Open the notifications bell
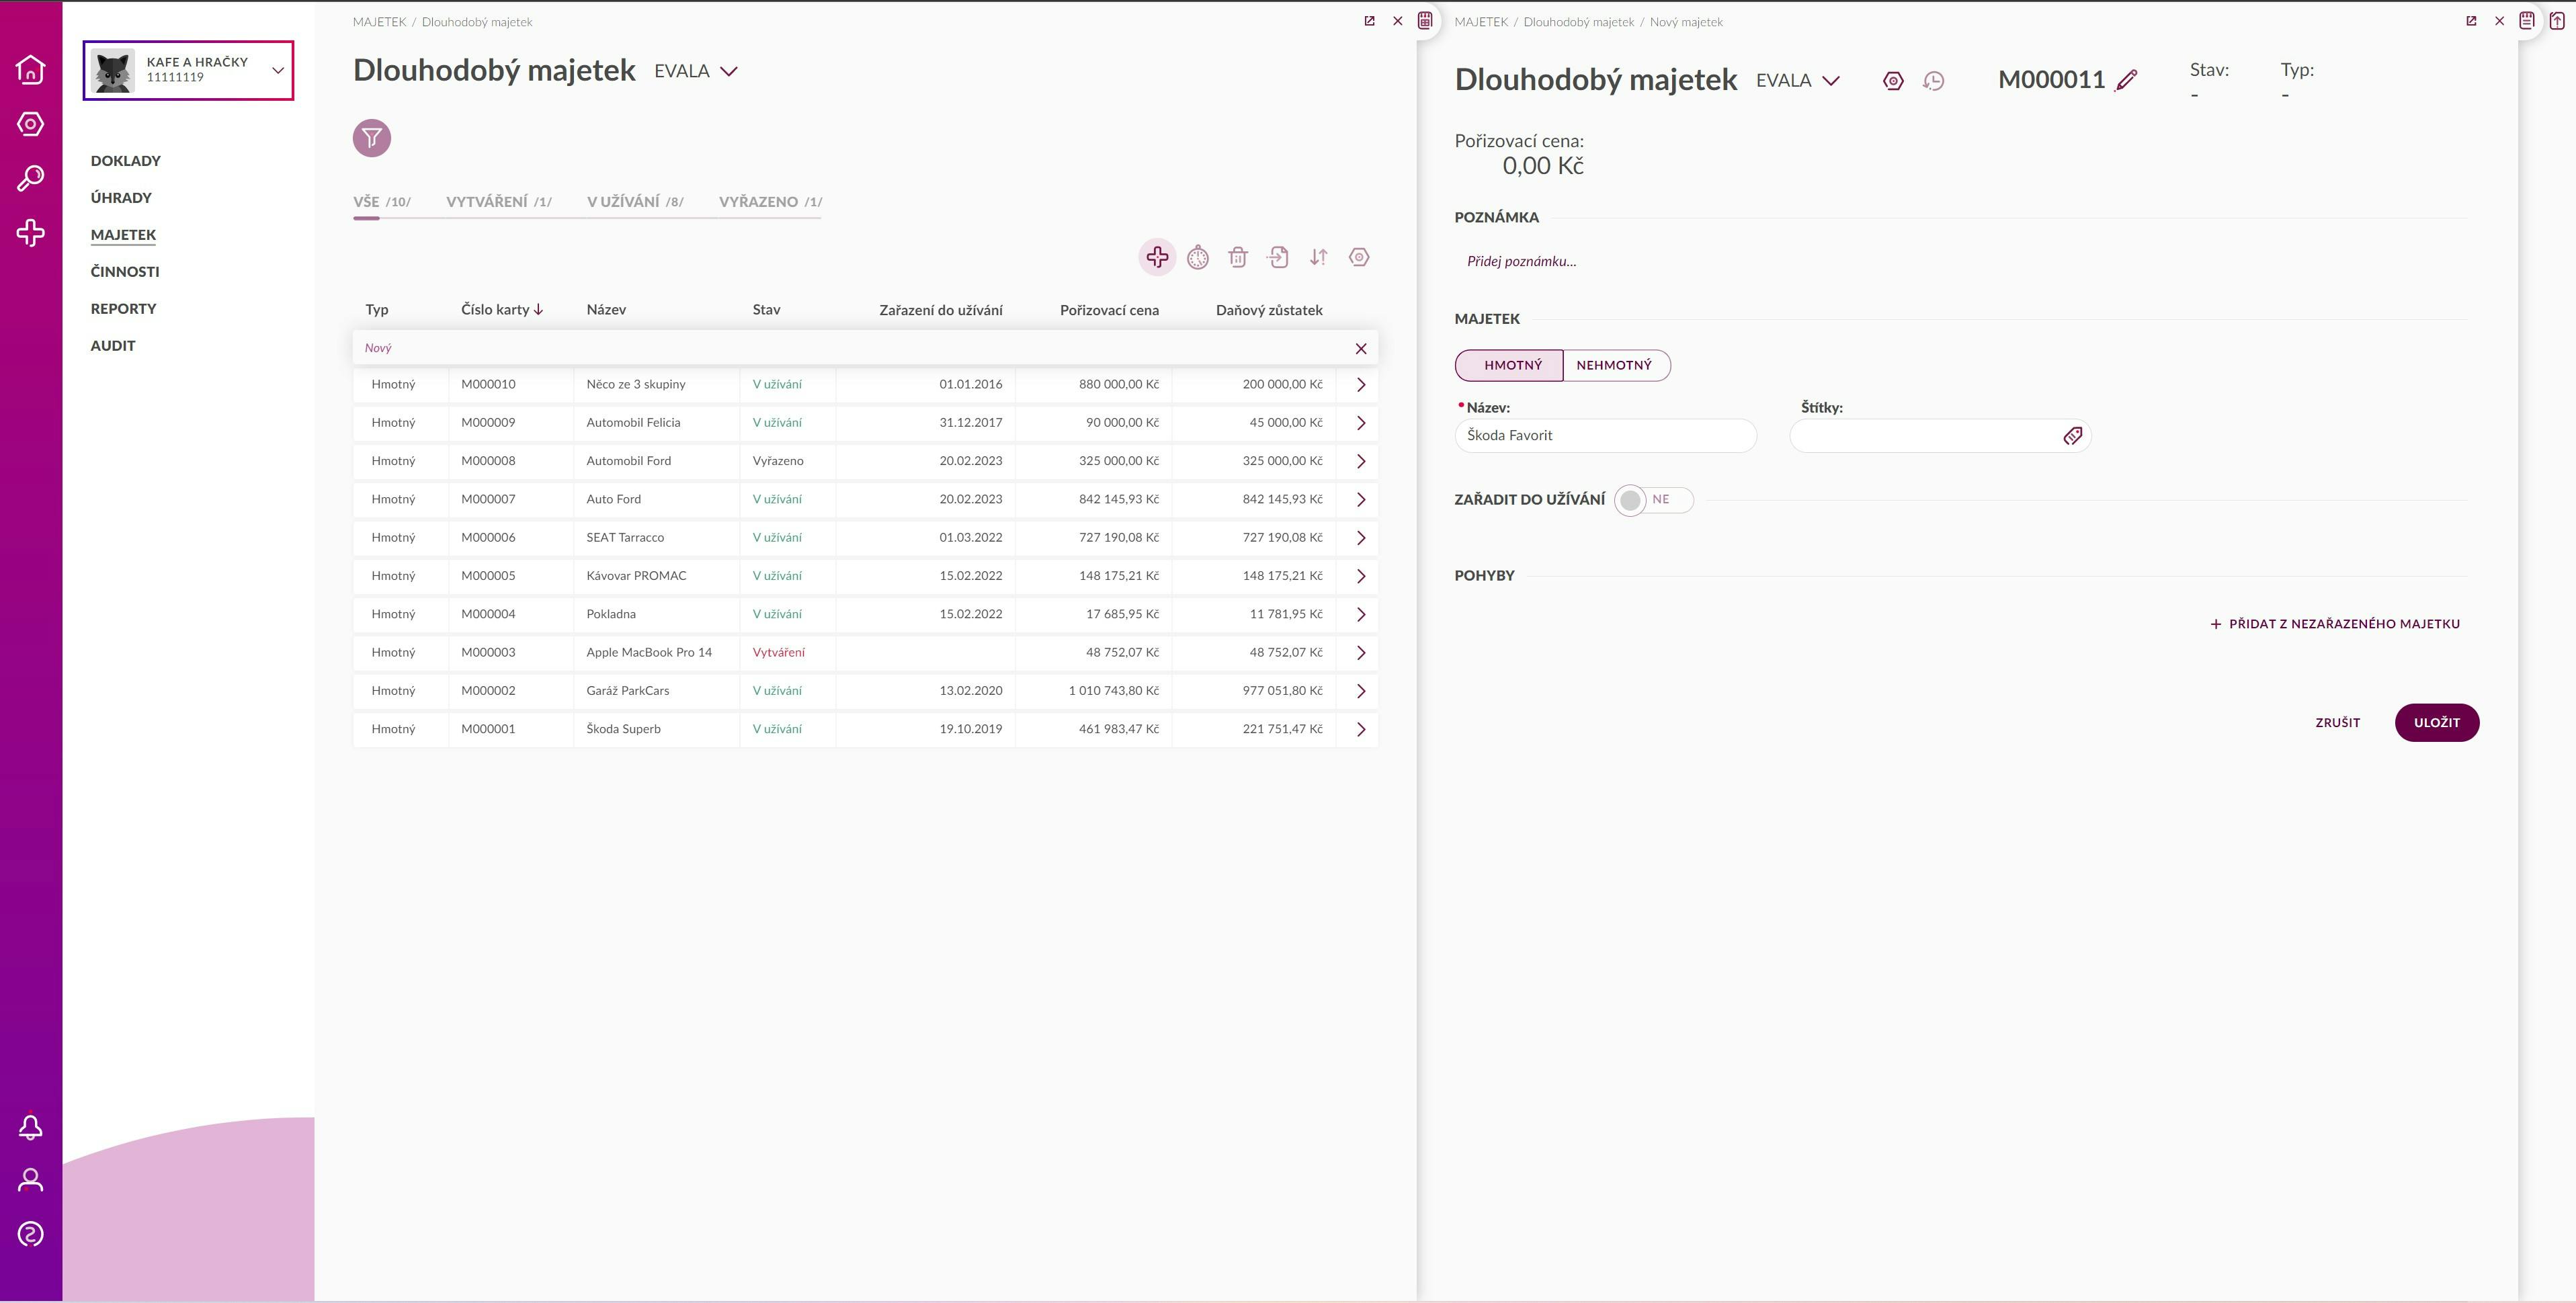The image size is (2576, 1303). (x=31, y=1127)
